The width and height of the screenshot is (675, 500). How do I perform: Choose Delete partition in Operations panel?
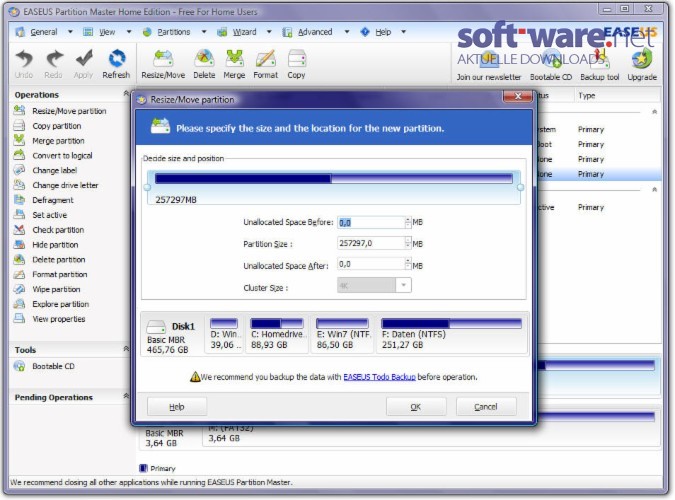point(50,260)
